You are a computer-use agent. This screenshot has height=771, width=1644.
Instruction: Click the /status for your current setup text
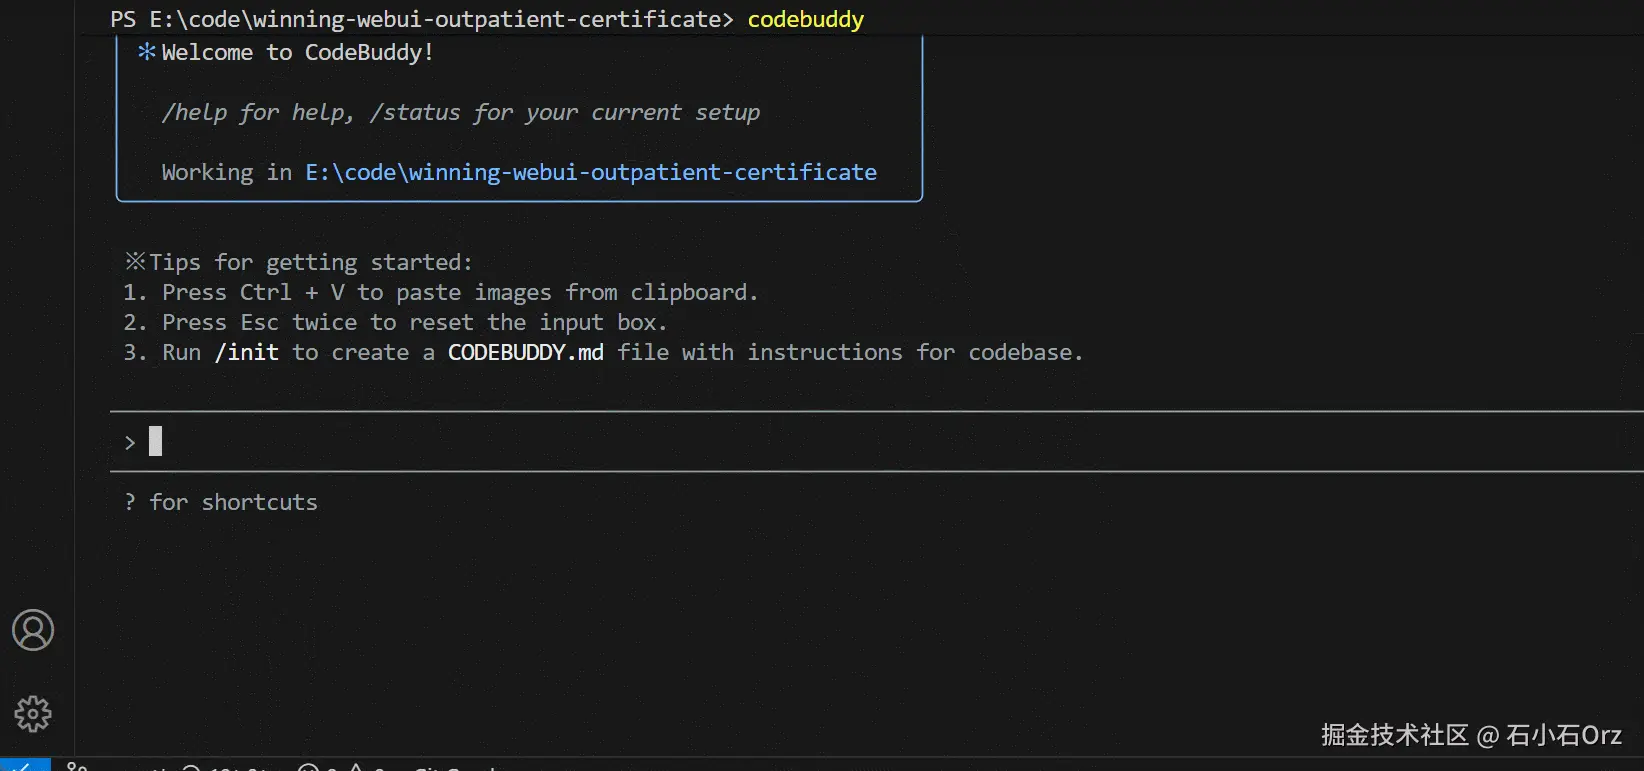(565, 112)
